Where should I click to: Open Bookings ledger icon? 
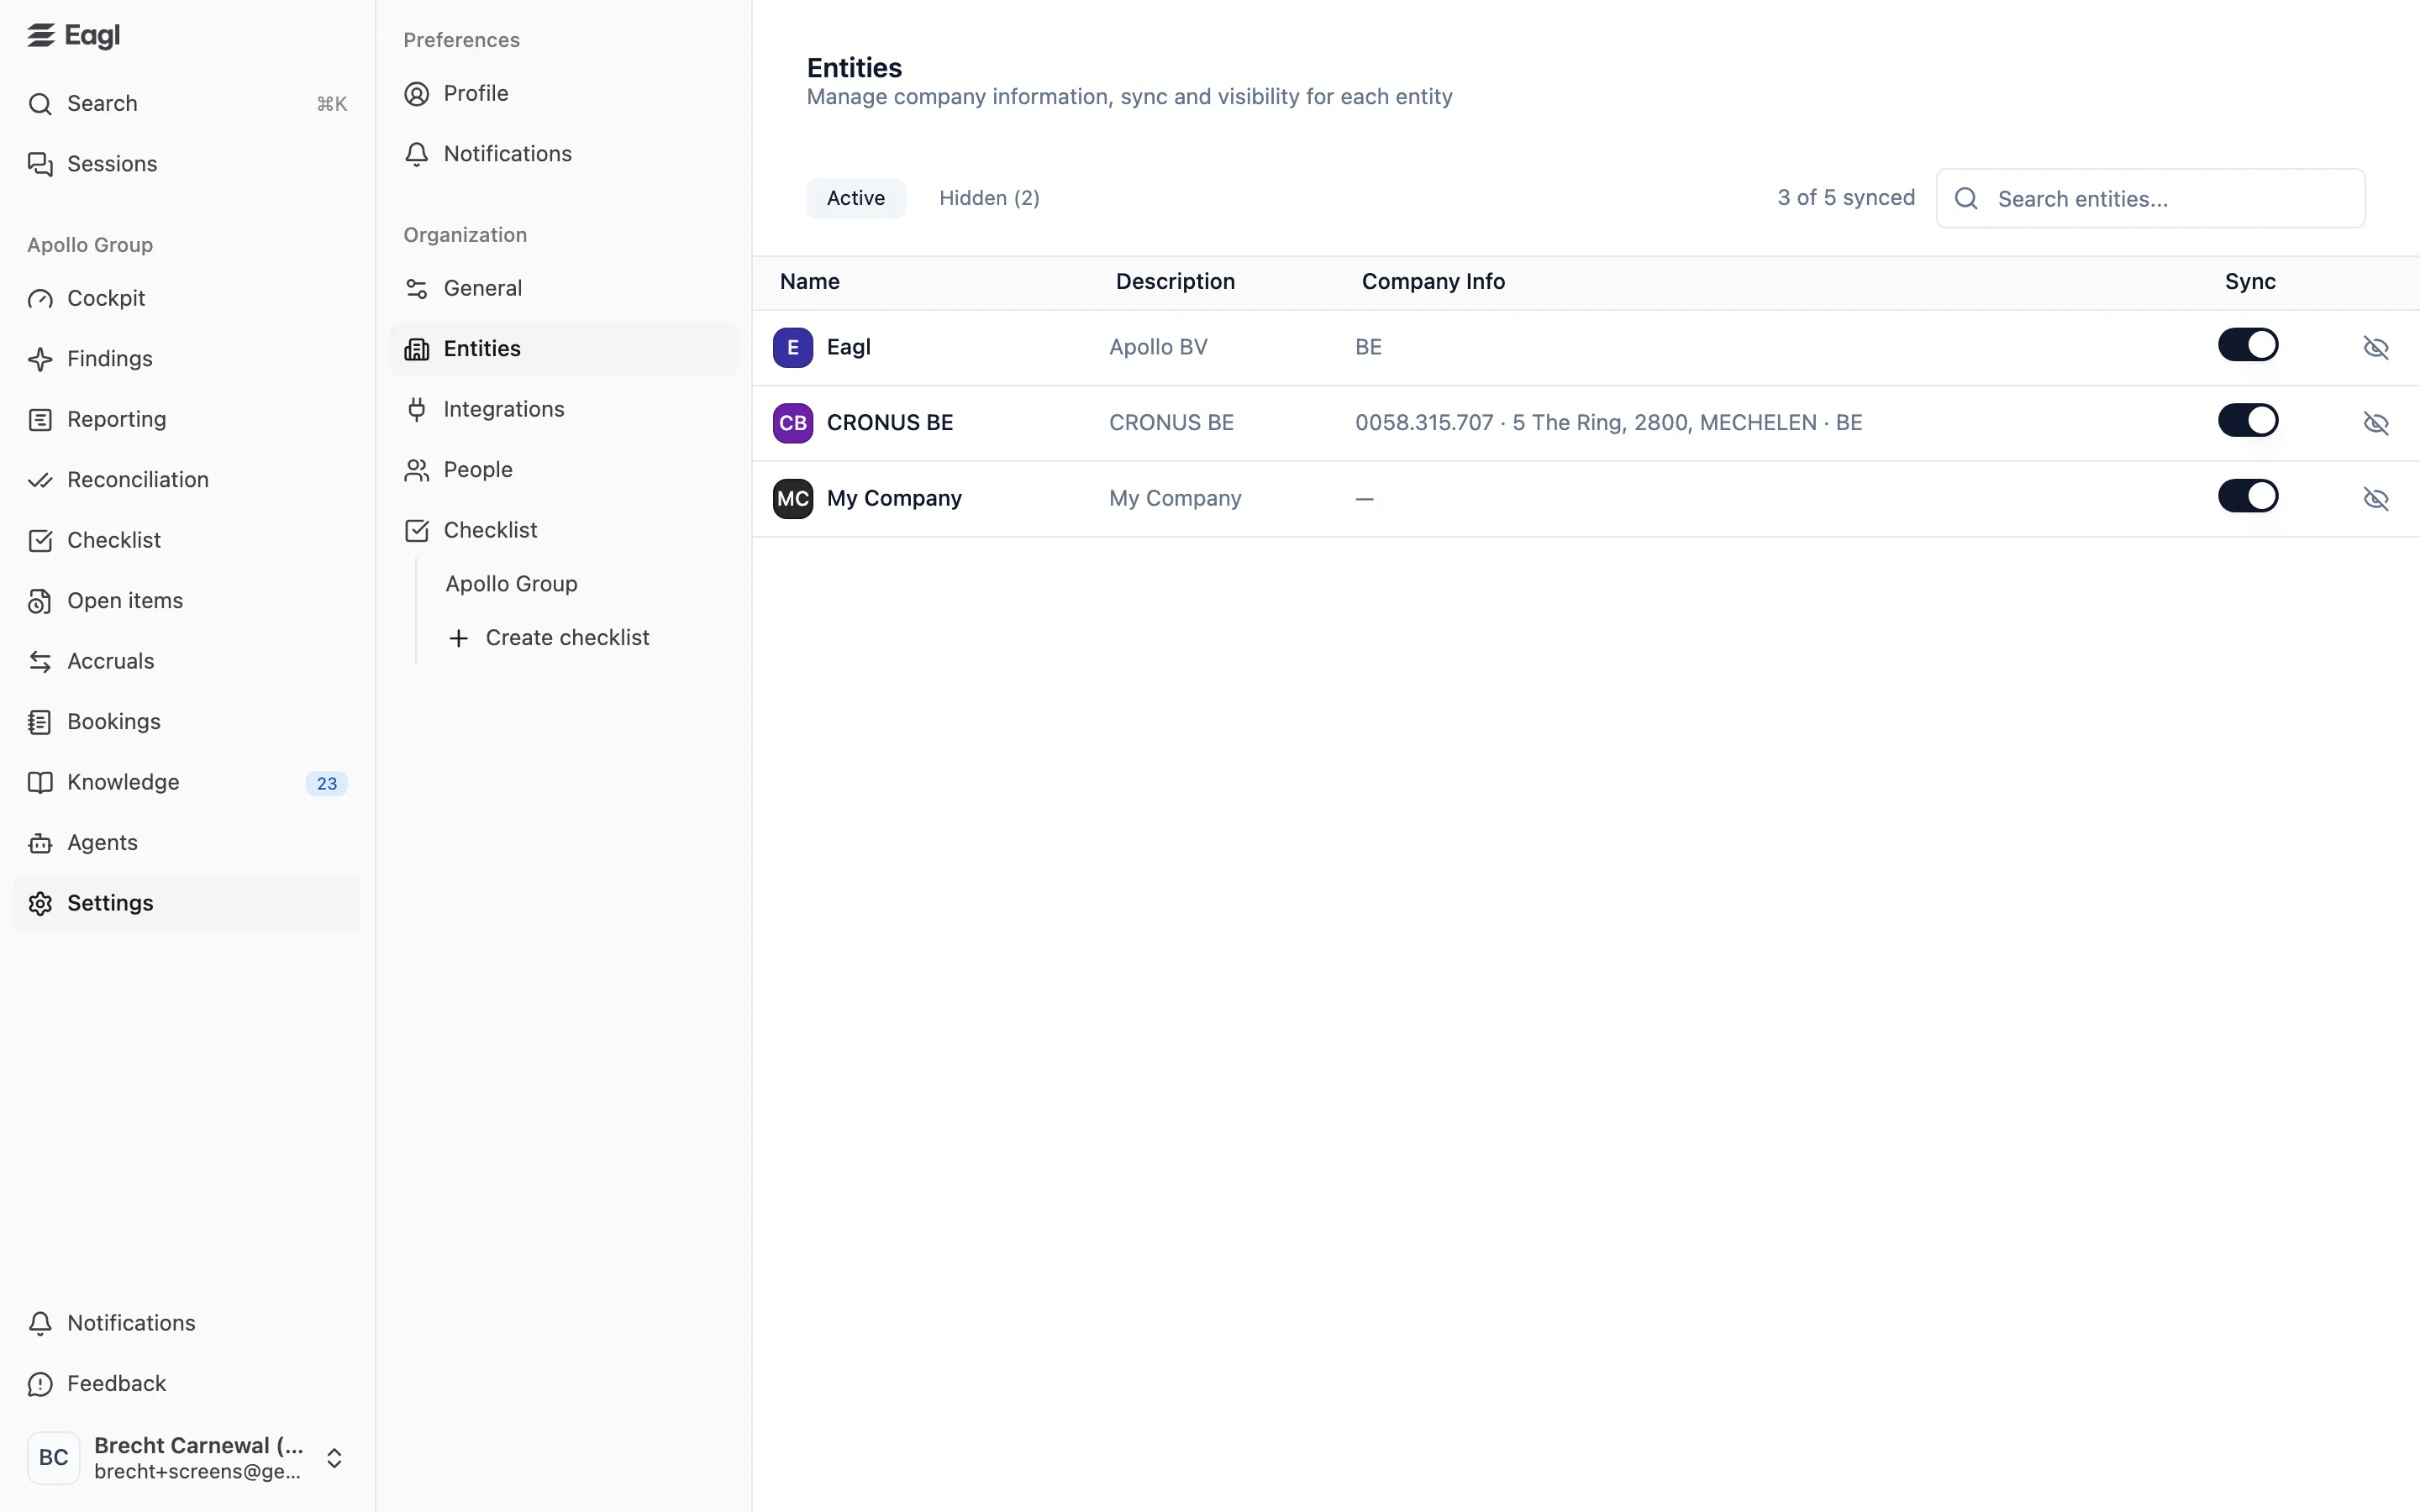[x=40, y=722]
